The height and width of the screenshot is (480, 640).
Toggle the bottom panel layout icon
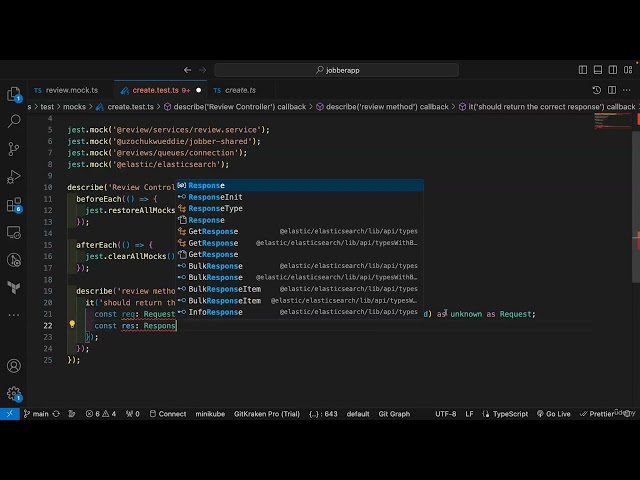pos(598,70)
